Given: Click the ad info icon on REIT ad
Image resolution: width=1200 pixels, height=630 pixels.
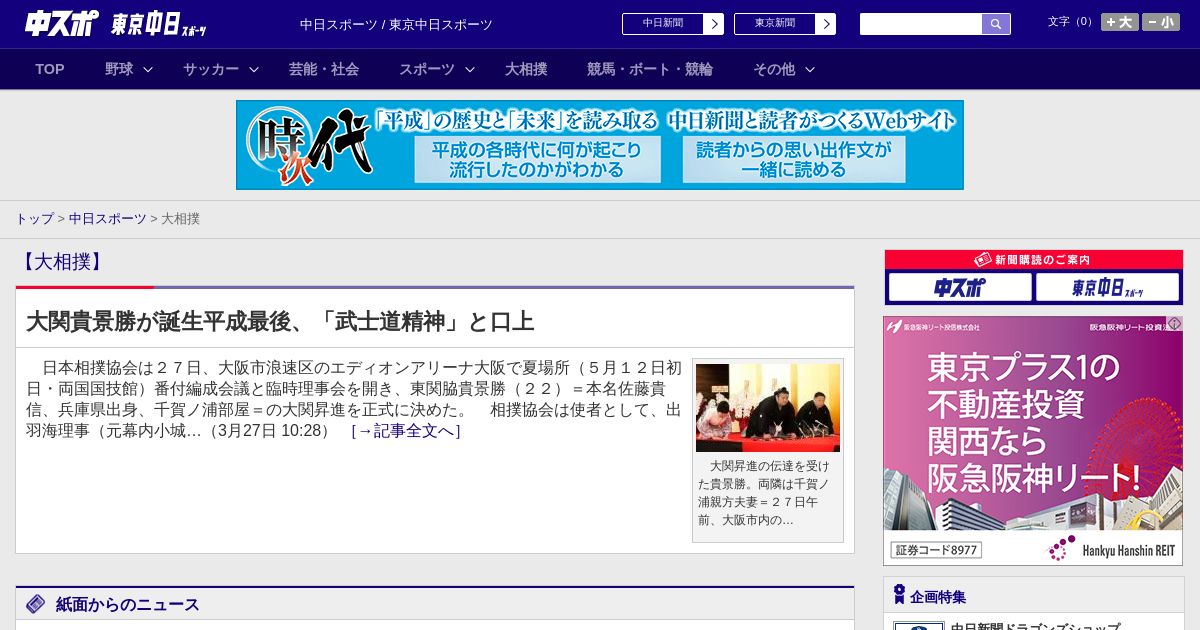Looking at the screenshot, I should [1175, 324].
